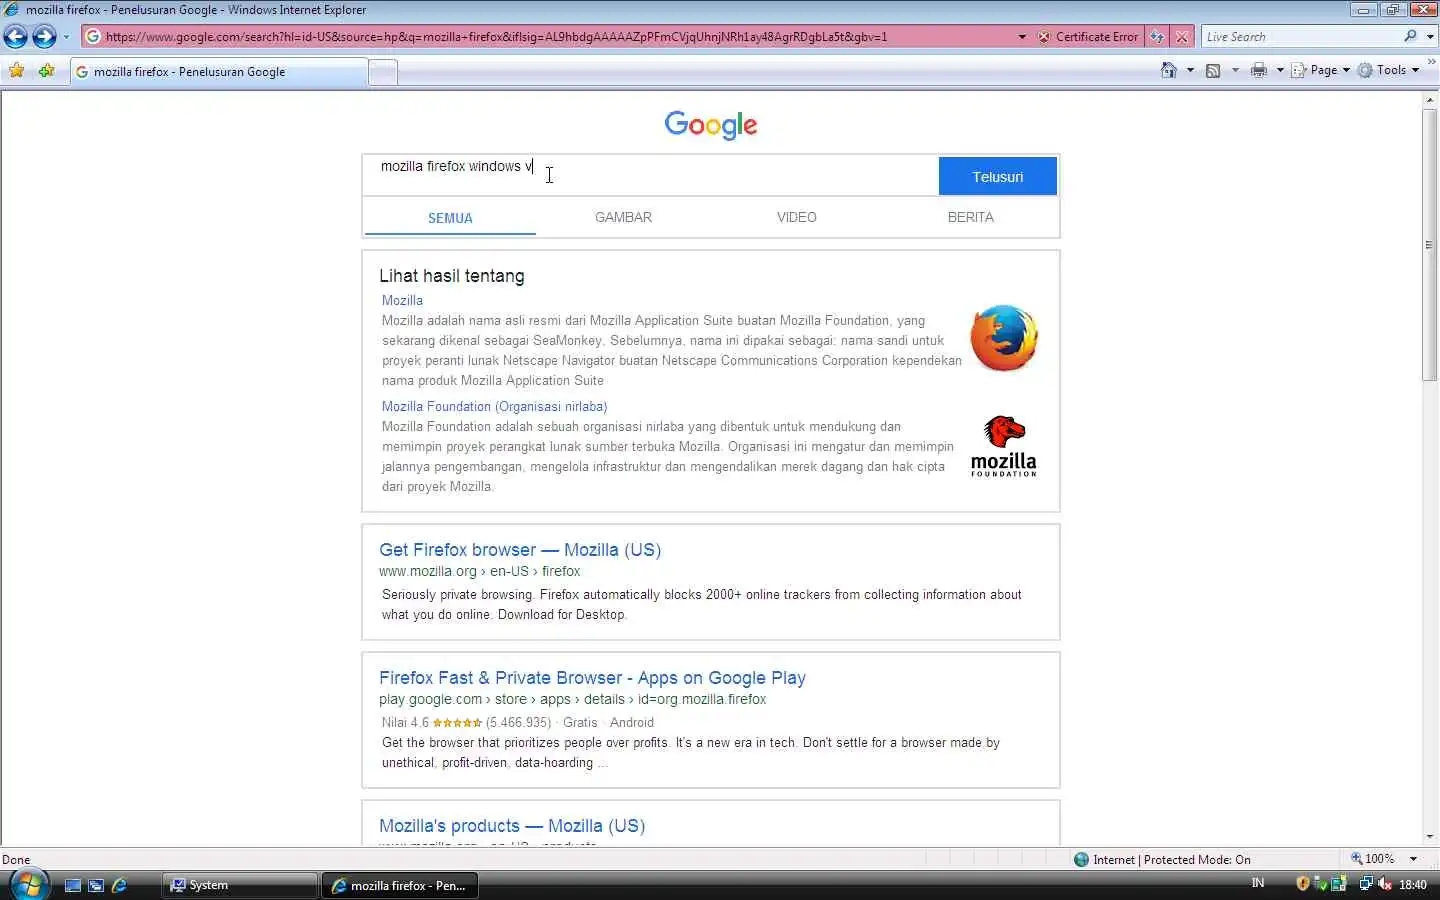Click the Mozilla Foundation logo thumbnail

pyautogui.click(x=1004, y=446)
